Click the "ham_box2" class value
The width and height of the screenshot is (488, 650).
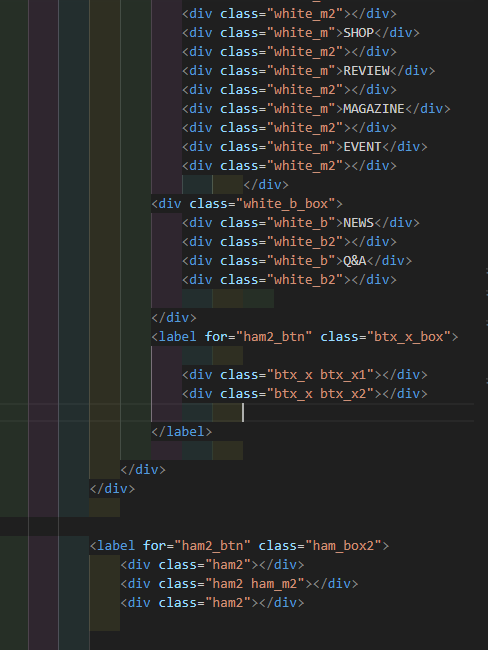click(343, 546)
